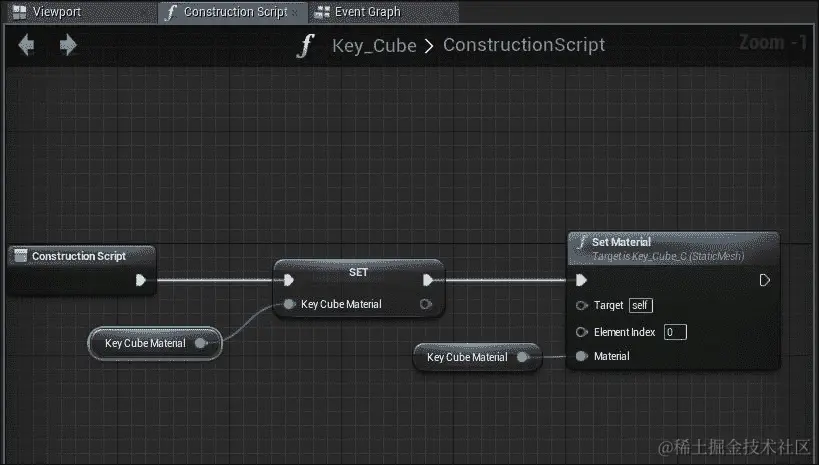The height and width of the screenshot is (465, 819).
Task: Select the Key Cube Material getter feeding Set Material
Action: pos(477,357)
